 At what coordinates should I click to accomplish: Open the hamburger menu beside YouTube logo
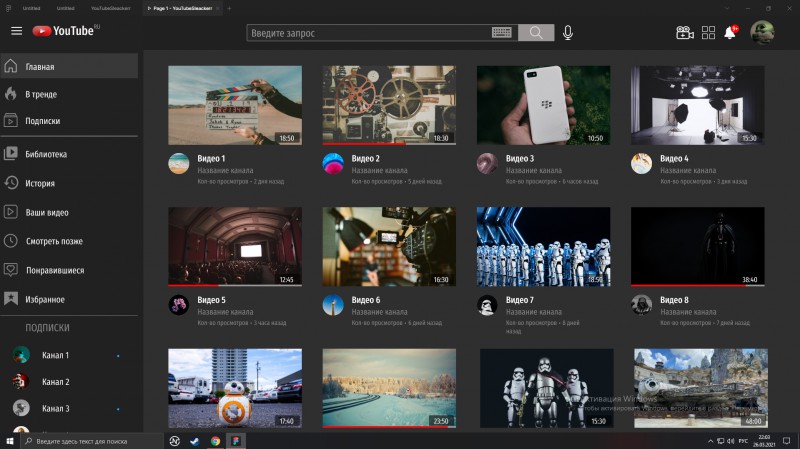[16, 31]
